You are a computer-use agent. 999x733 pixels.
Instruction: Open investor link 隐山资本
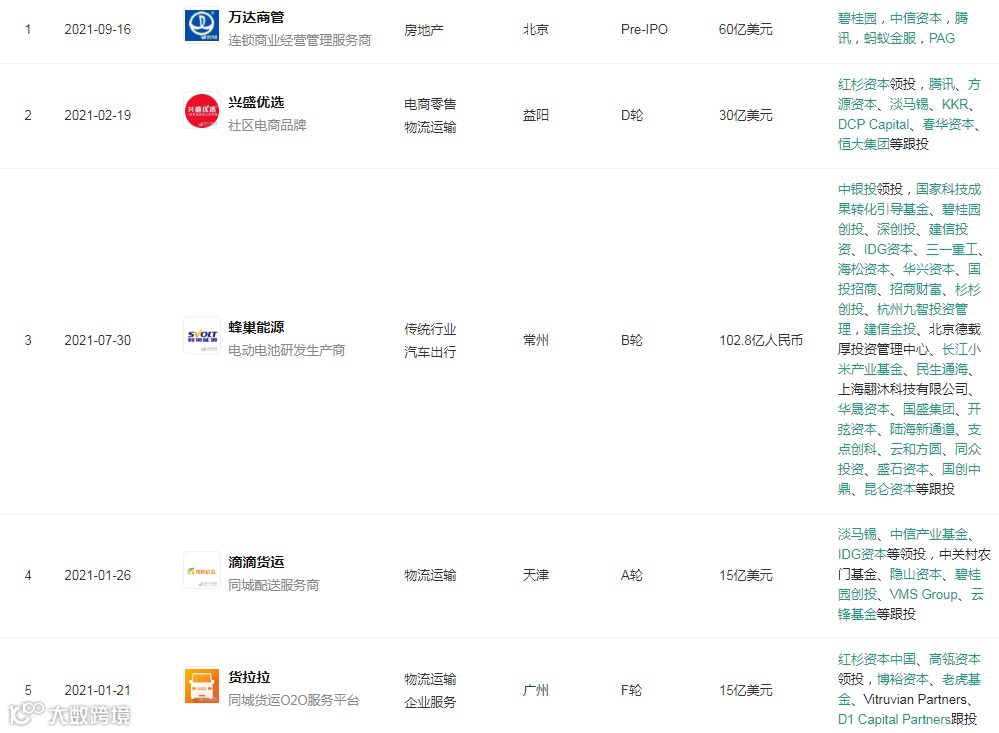tap(916, 574)
